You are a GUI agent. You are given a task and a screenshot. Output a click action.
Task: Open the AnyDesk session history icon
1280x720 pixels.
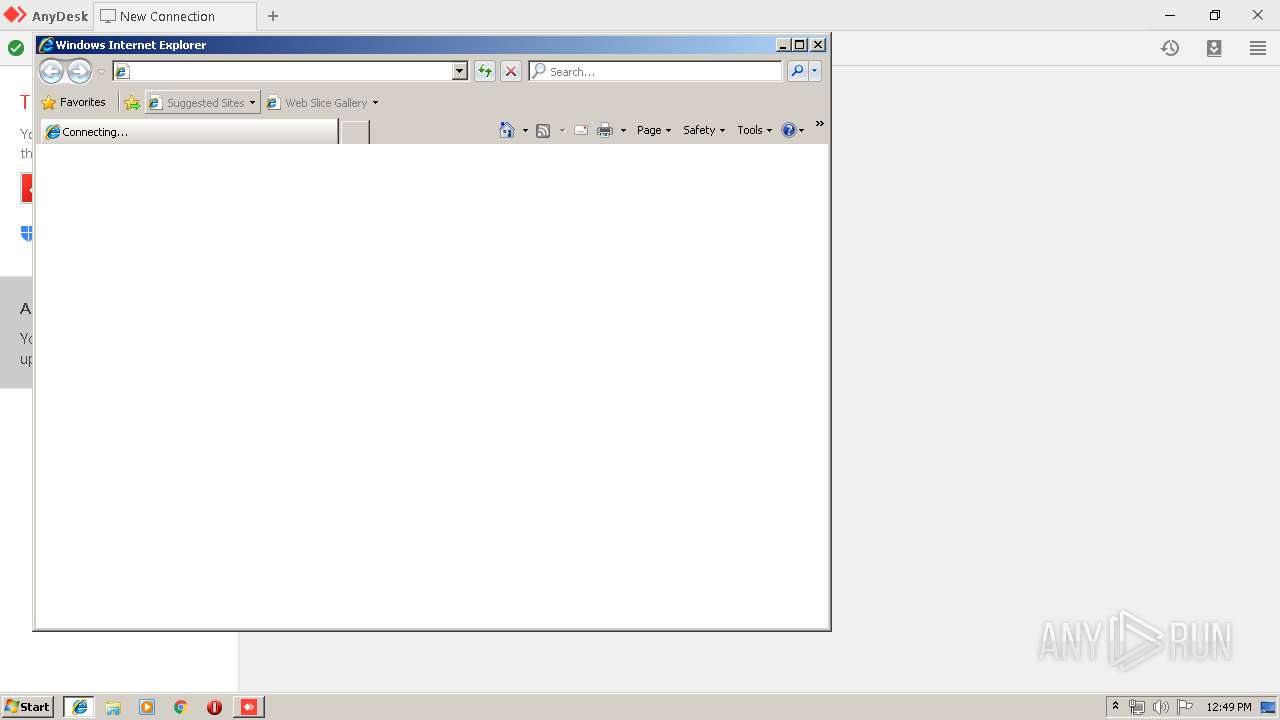pos(1170,48)
